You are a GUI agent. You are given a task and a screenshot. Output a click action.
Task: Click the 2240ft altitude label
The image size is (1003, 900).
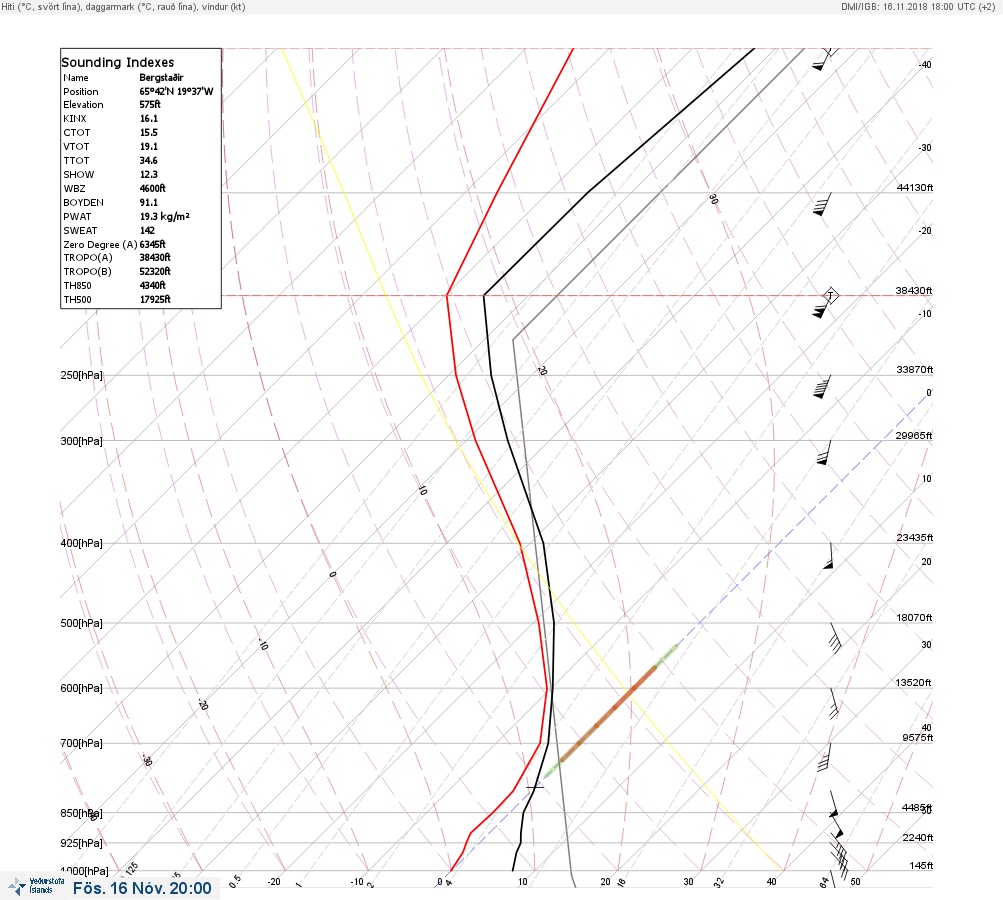(x=918, y=837)
